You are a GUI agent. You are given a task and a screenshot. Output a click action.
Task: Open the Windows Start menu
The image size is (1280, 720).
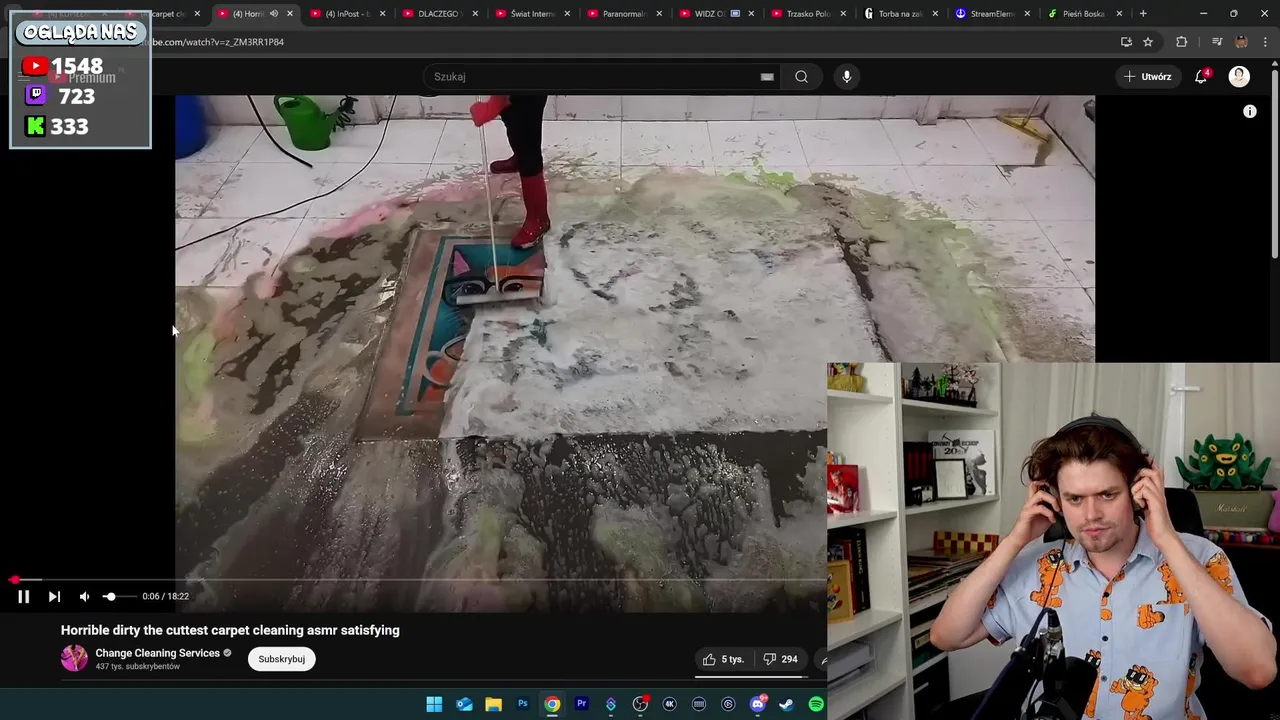[x=434, y=704]
